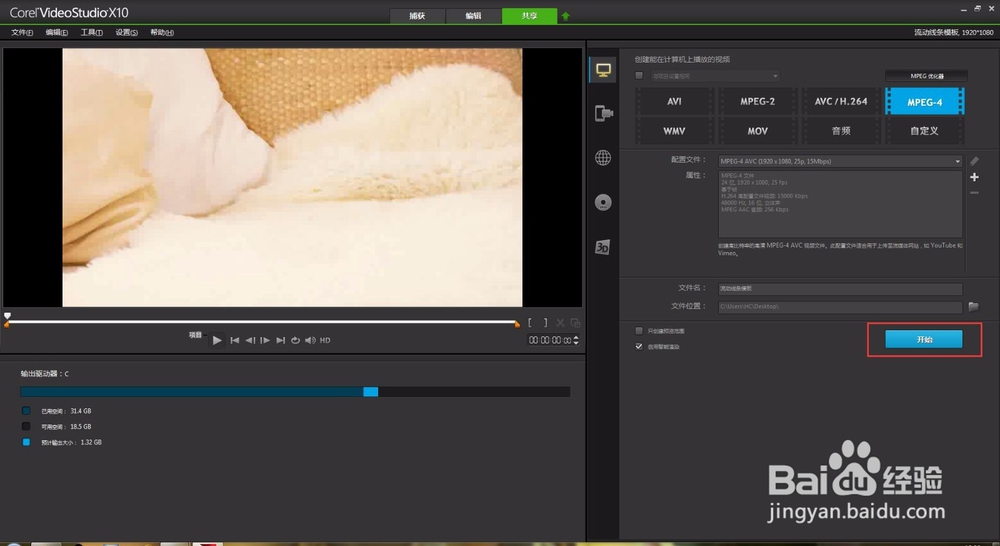Screen dimensions: 1000x546
Task: Click the orange trim marker at right end
Action: [517, 325]
